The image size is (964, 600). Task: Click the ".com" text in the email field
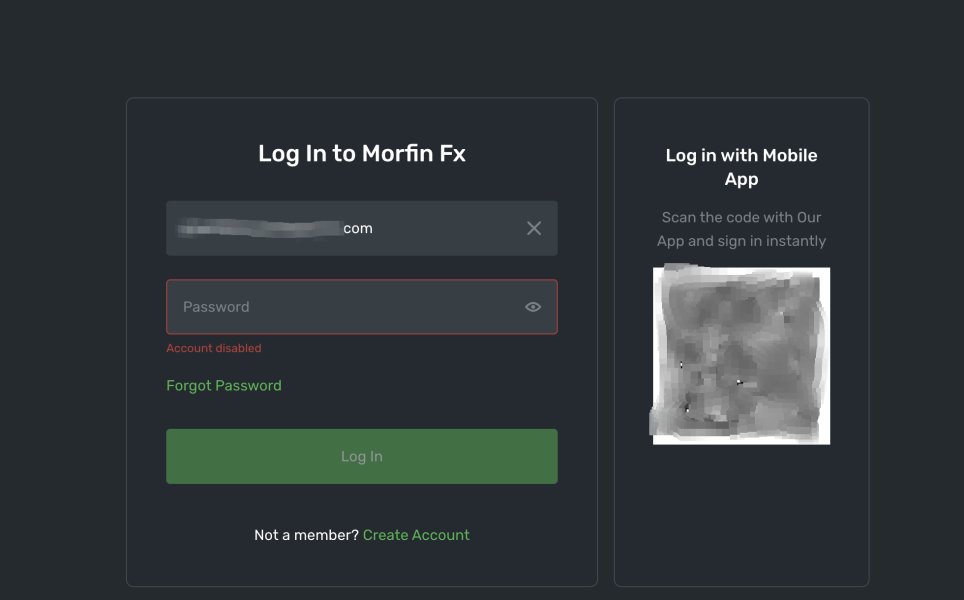358,228
